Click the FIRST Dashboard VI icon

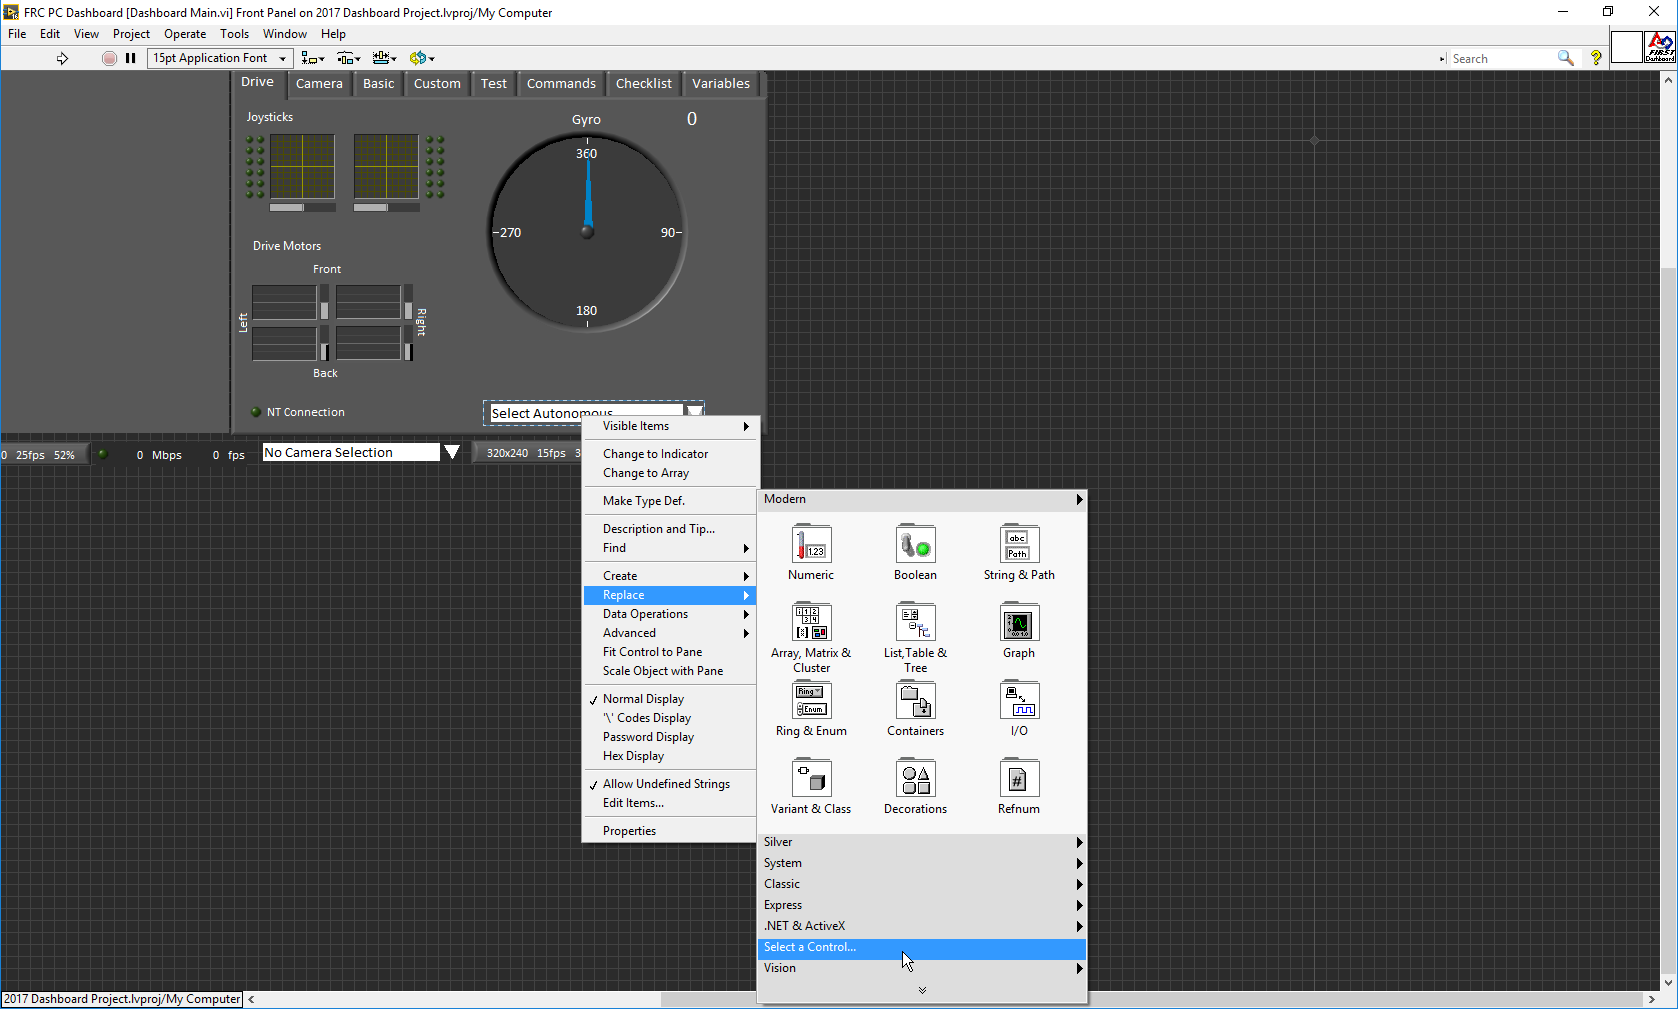pos(1661,47)
